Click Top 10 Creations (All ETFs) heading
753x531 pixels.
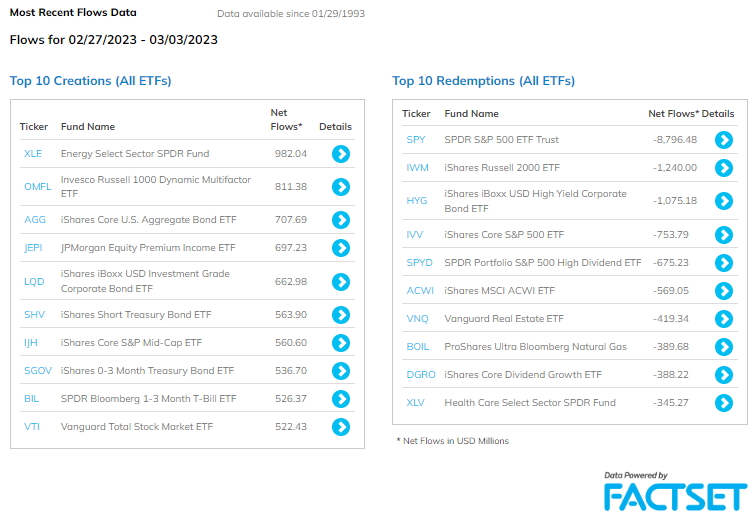click(x=90, y=81)
